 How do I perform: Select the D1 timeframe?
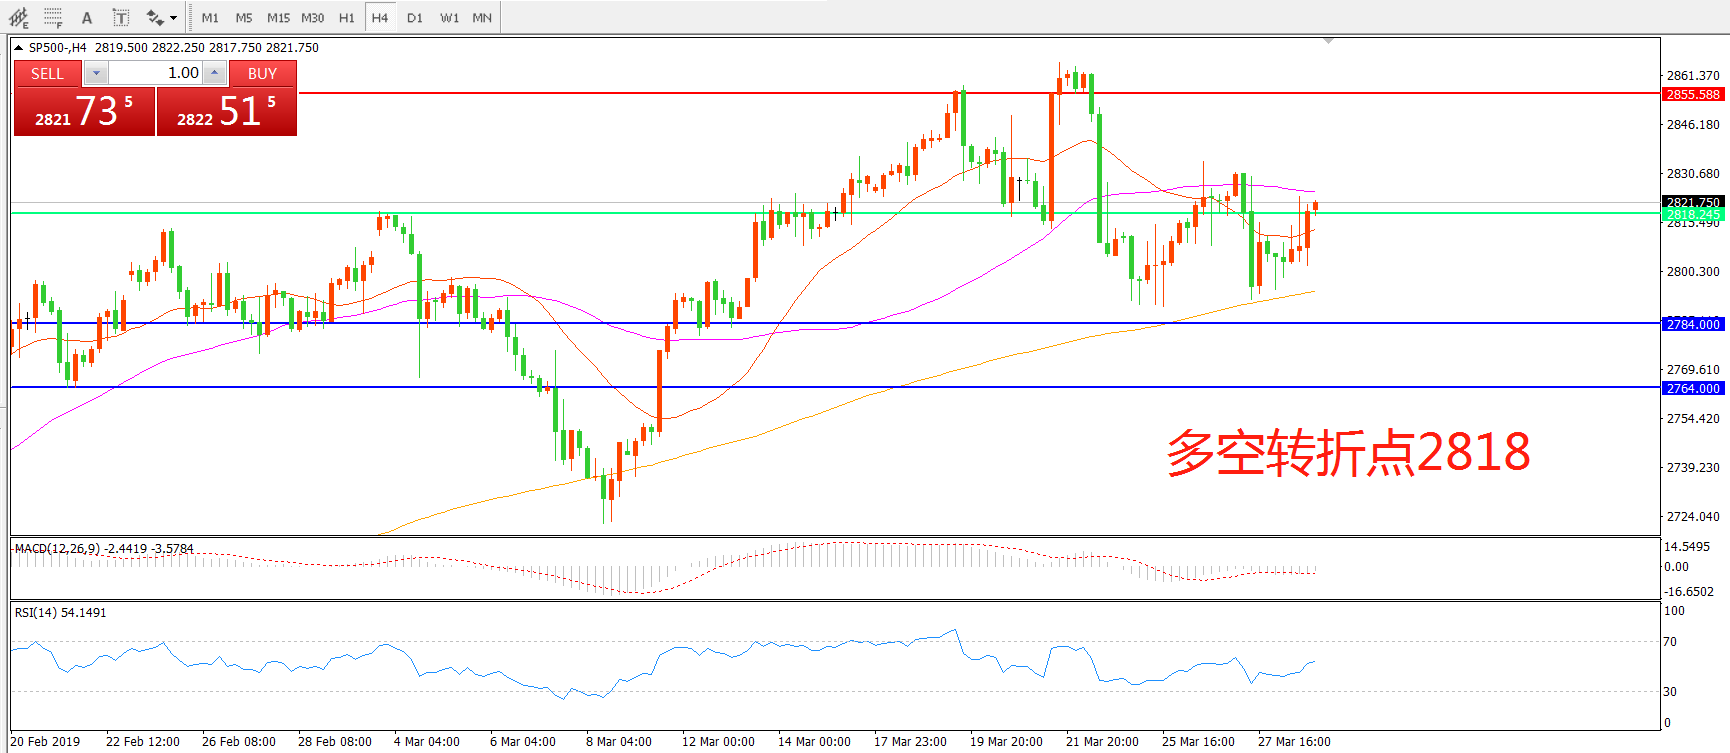pos(414,17)
